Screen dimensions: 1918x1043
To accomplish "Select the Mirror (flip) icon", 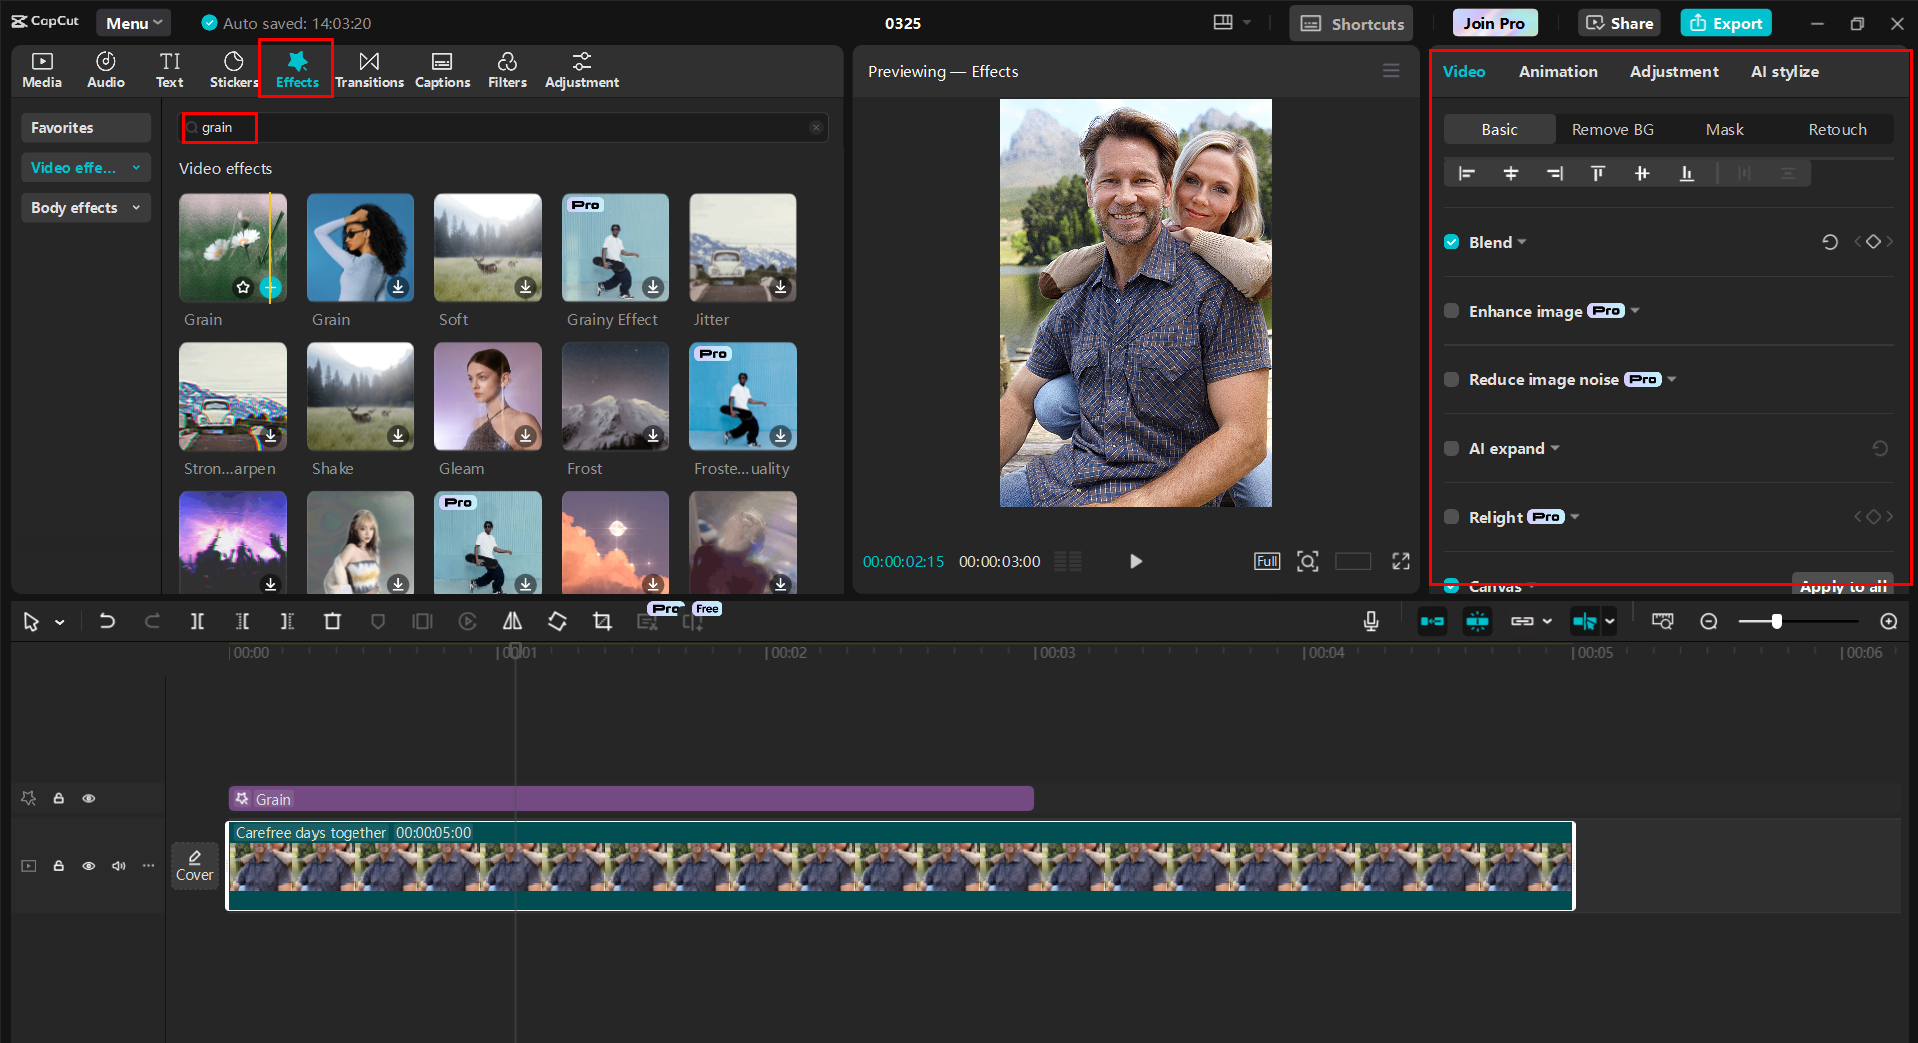I will click(512, 621).
